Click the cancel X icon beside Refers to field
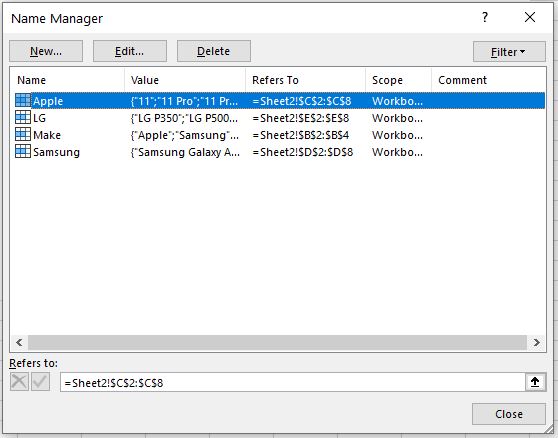558x438 pixels. click(x=19, y=382)
